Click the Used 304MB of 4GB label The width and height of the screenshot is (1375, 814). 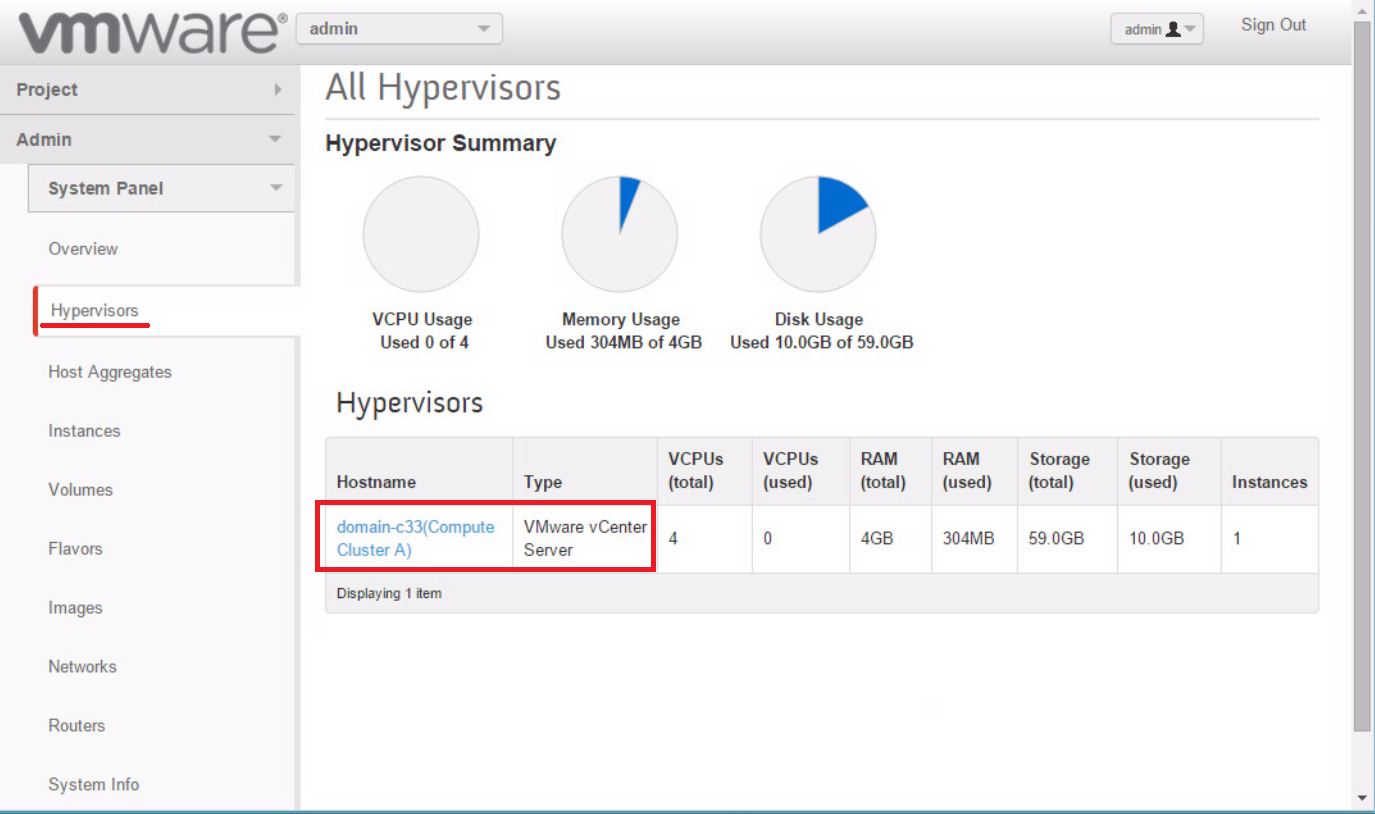coord(624,343)
